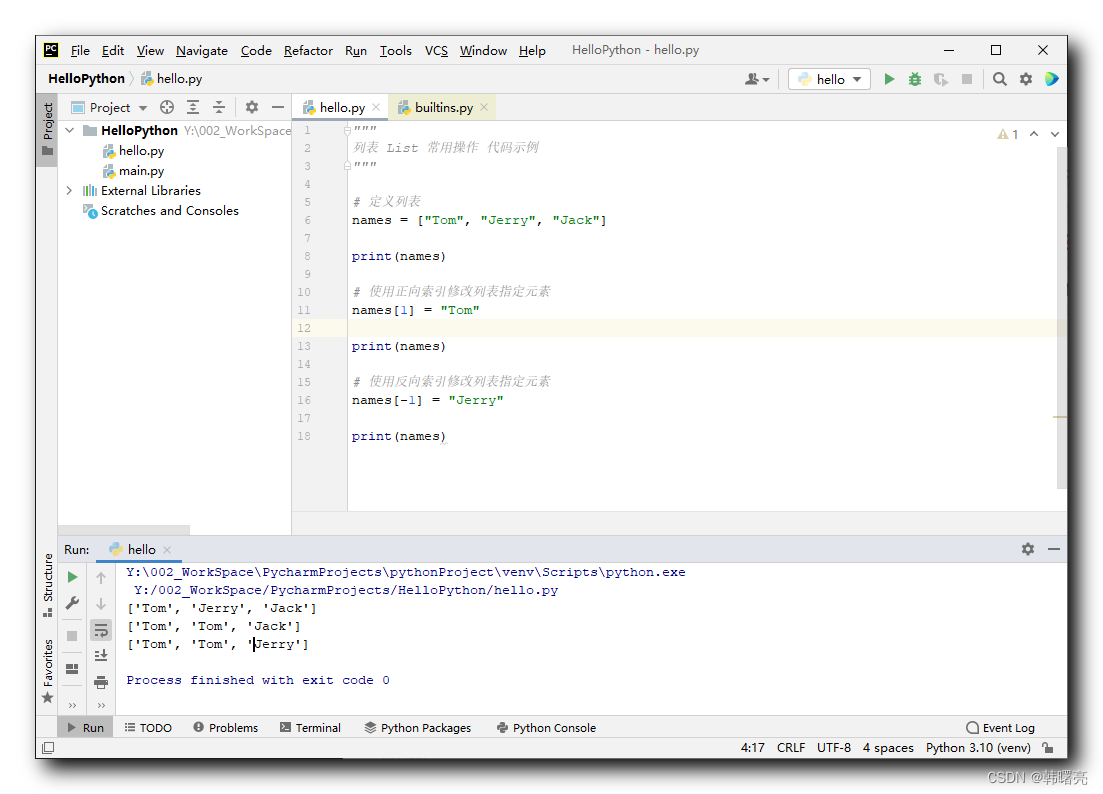
Task: Hide the Project panel with minus icon
Action: (x=278, y=107)
